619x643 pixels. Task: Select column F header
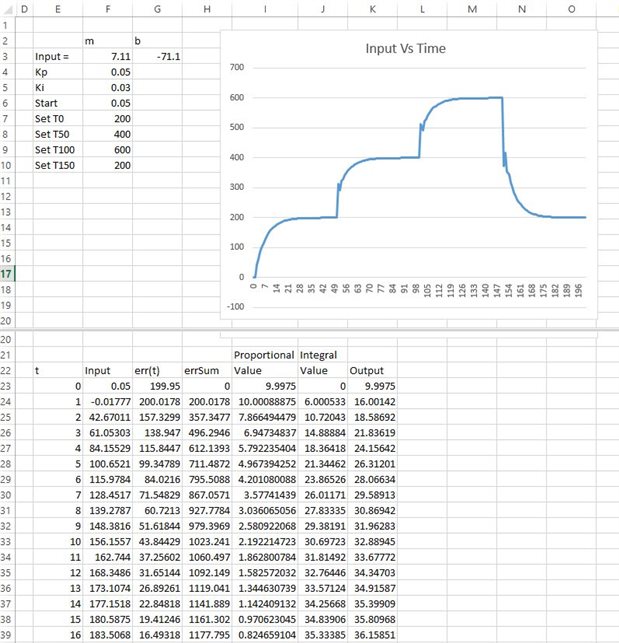[x=107, y=9]
